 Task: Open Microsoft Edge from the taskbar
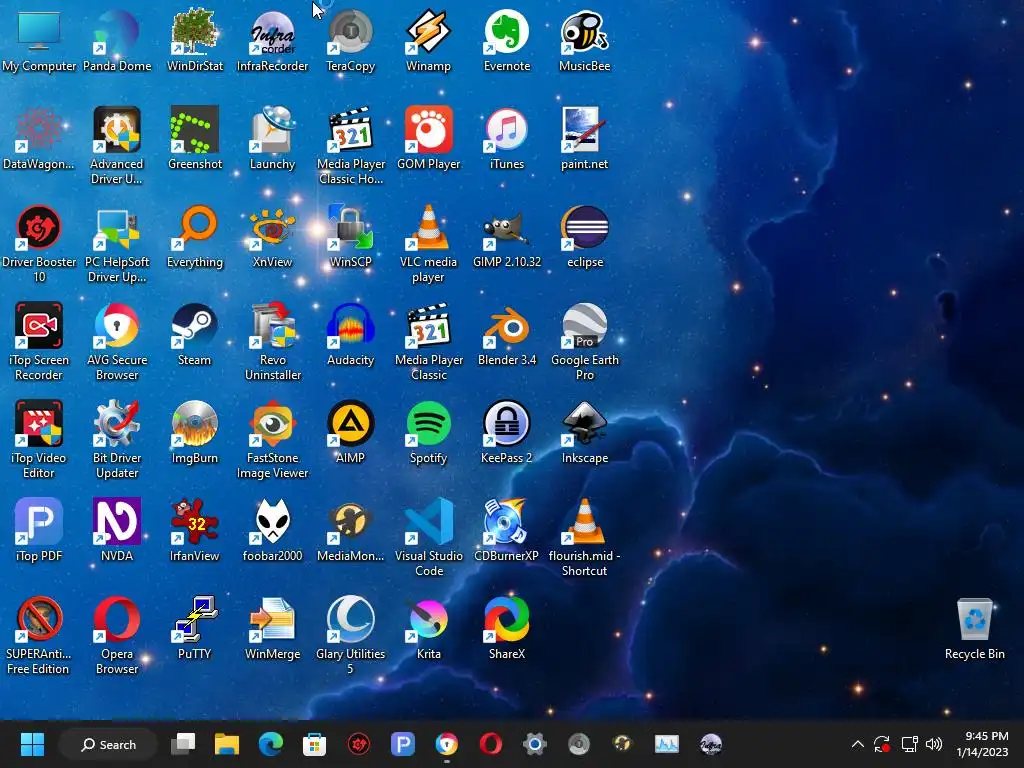click(x=270, y=744)
